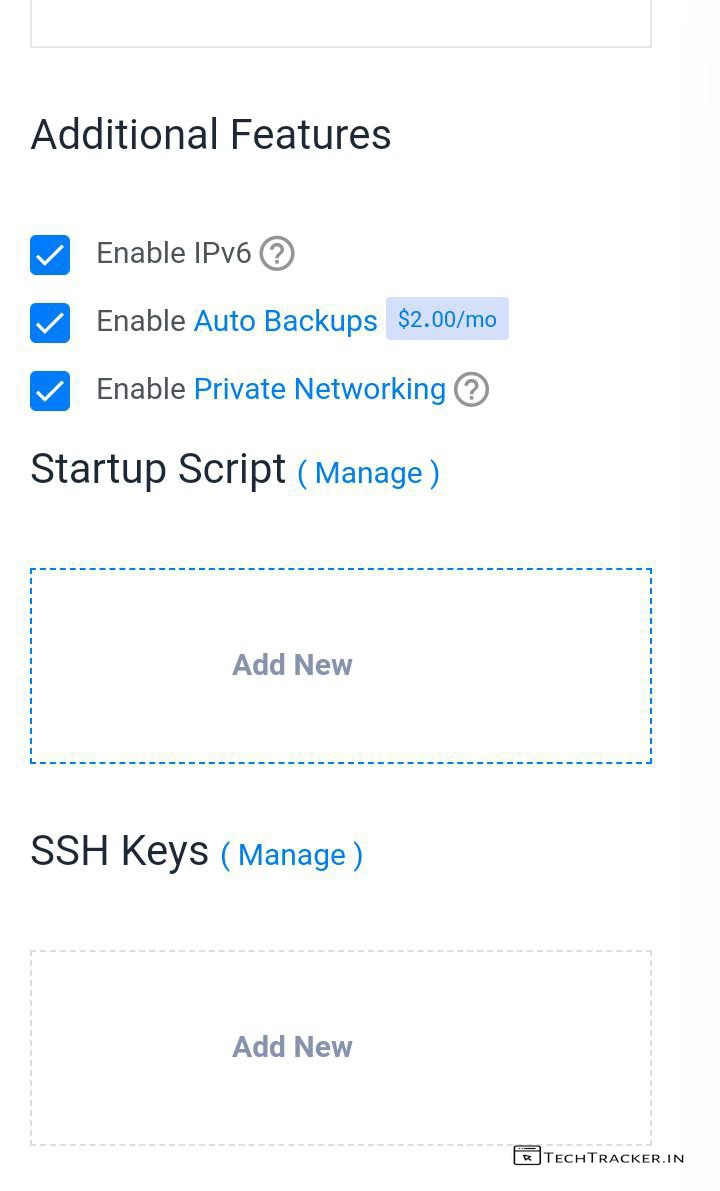Image resolution: width=720 pixels, height=1191 pixels.
Task: Open the Private Networking link
Action: click(x=319, y=389)
